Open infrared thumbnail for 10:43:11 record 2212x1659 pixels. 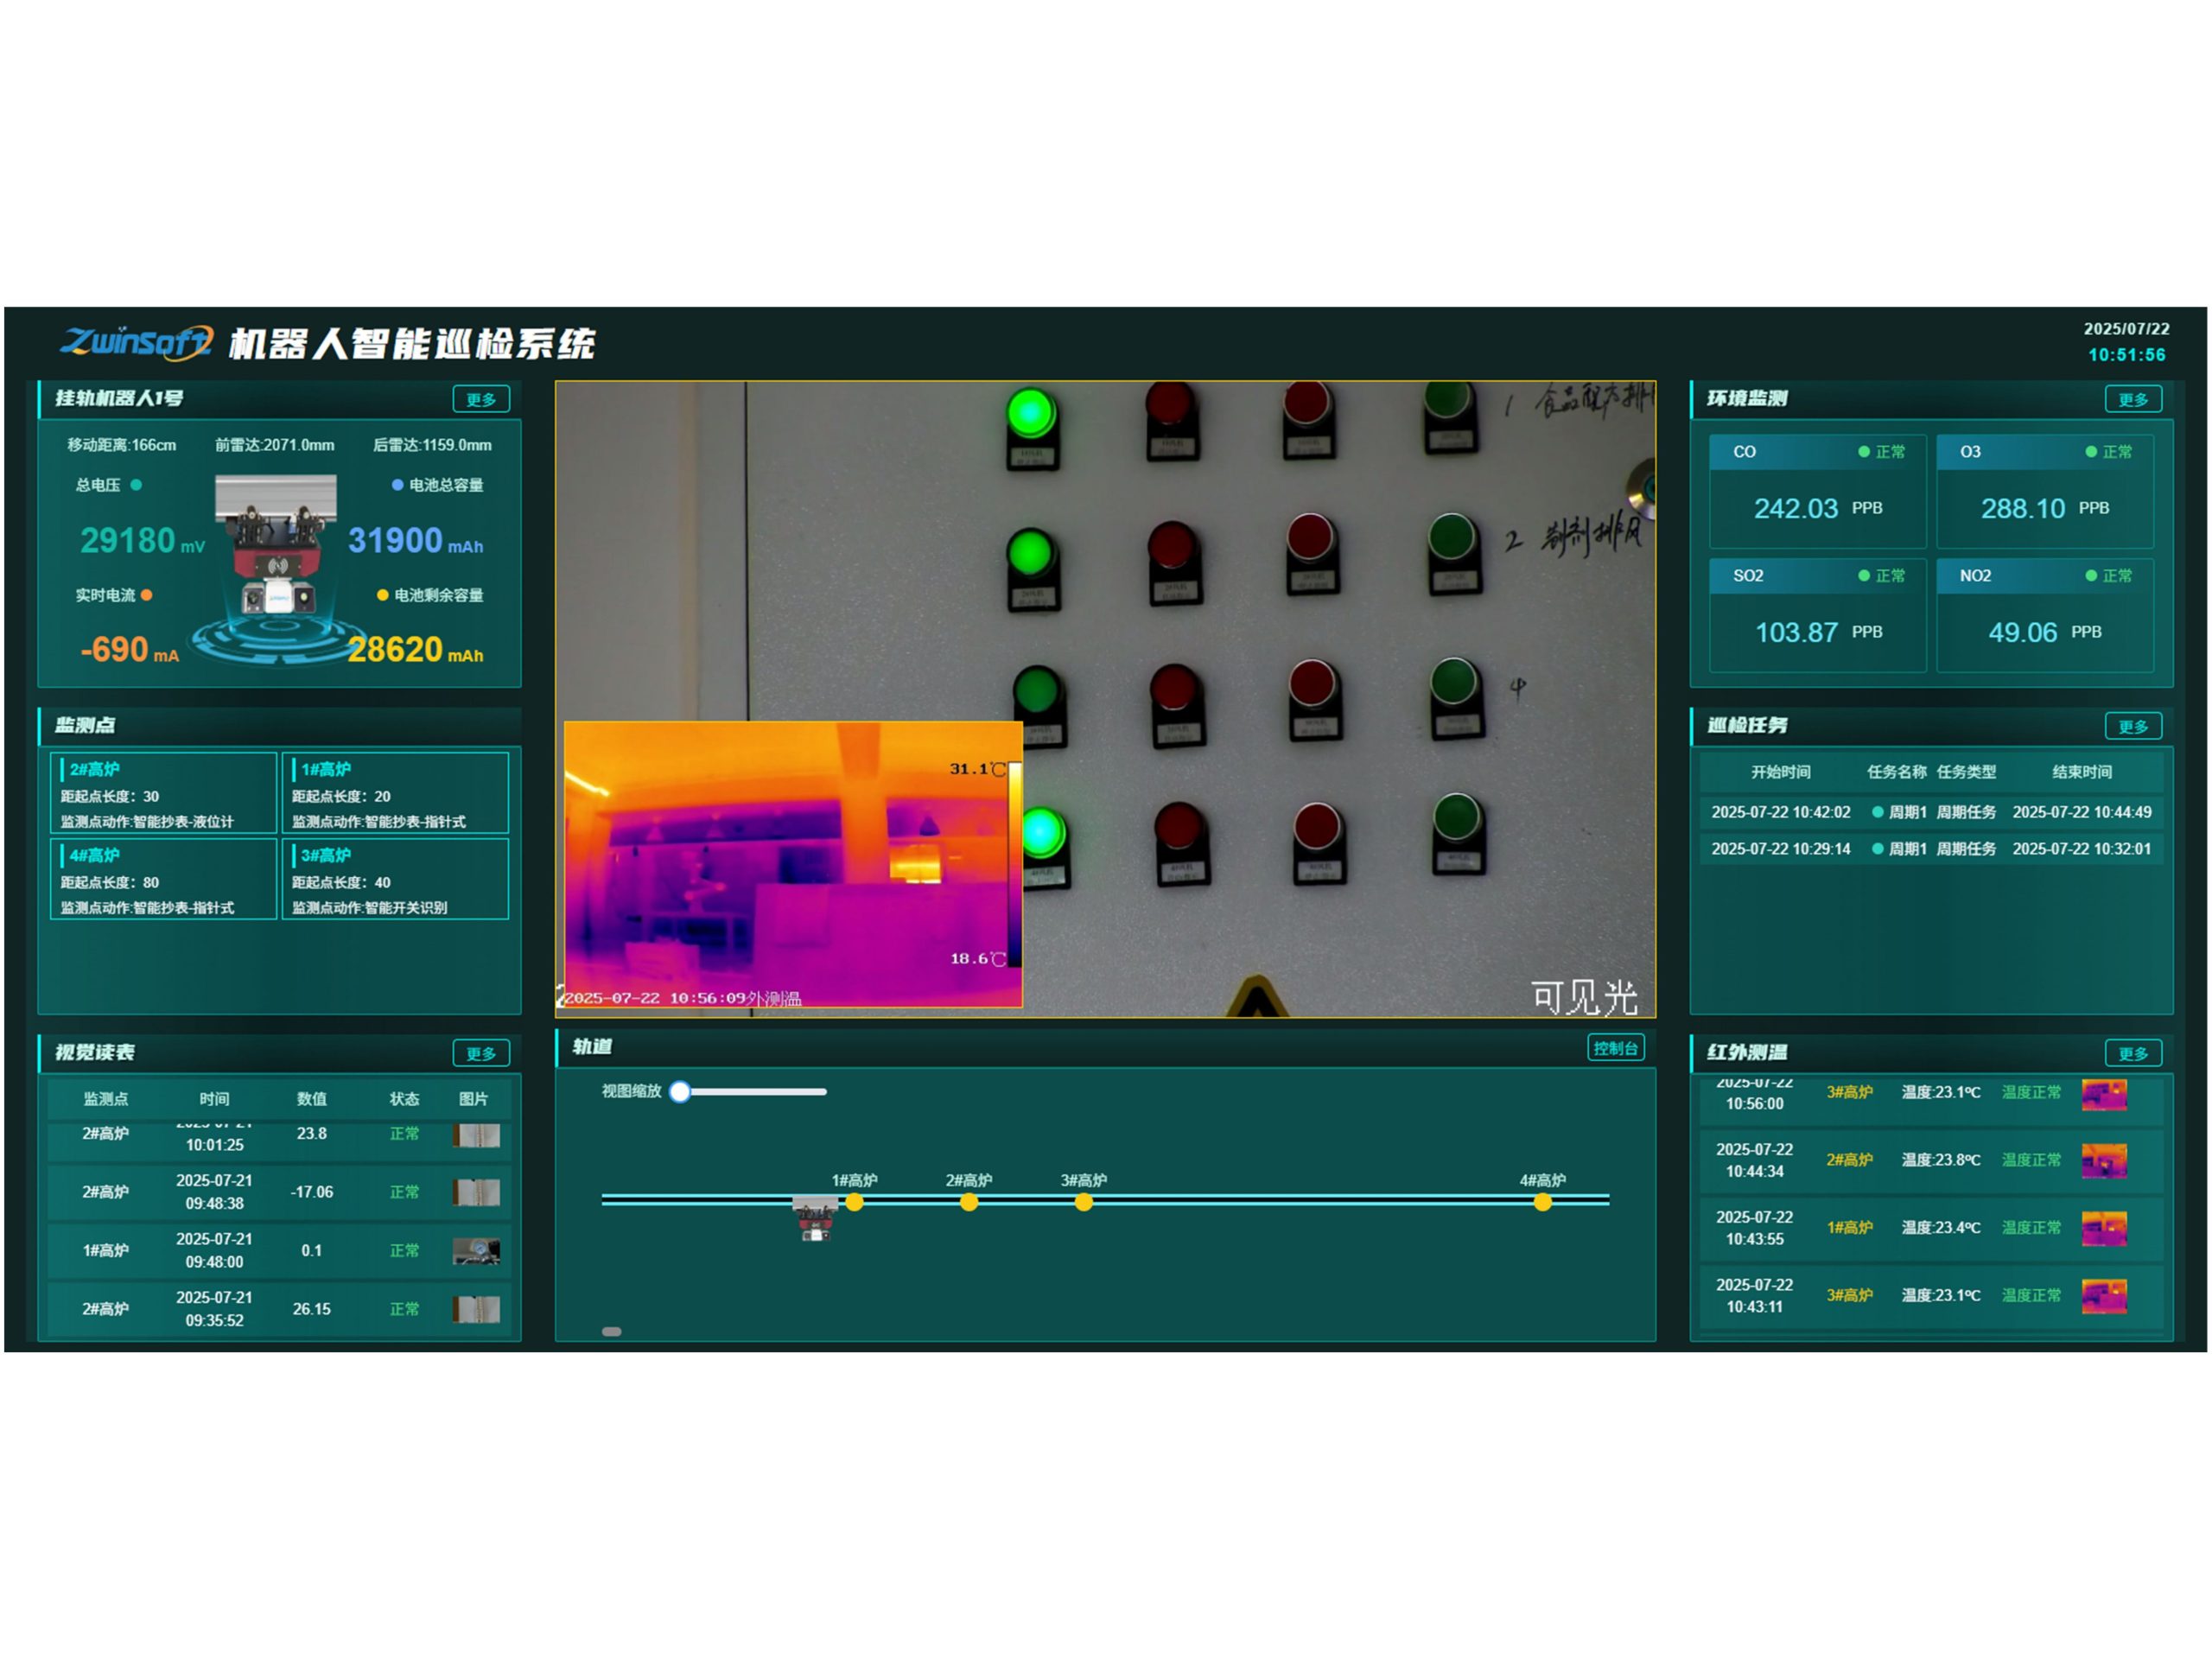coord(2103,1296)
